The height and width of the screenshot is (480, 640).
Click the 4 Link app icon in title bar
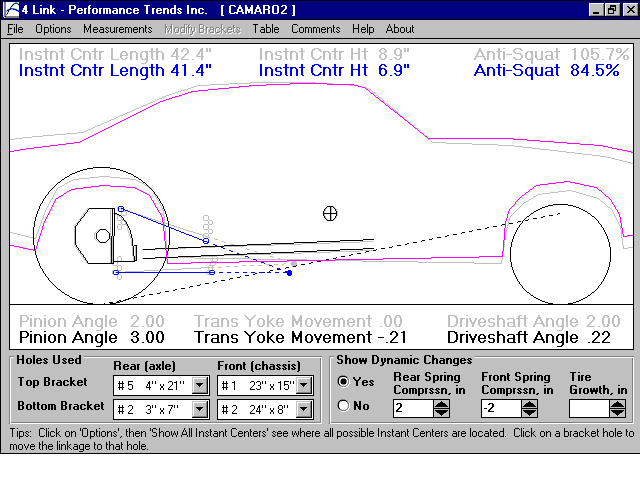11,9
